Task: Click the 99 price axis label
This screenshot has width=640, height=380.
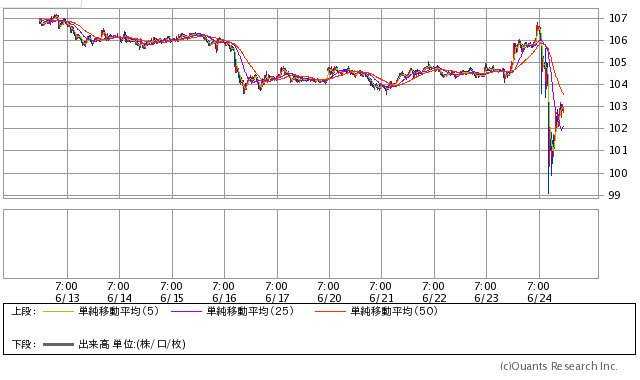Action: tap(614, 196)
